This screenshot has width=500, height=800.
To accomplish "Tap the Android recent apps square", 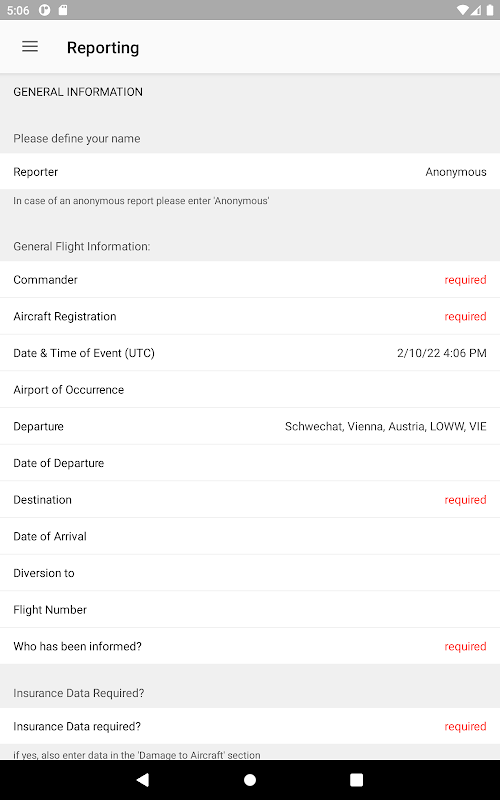I will tap(357, 779).
